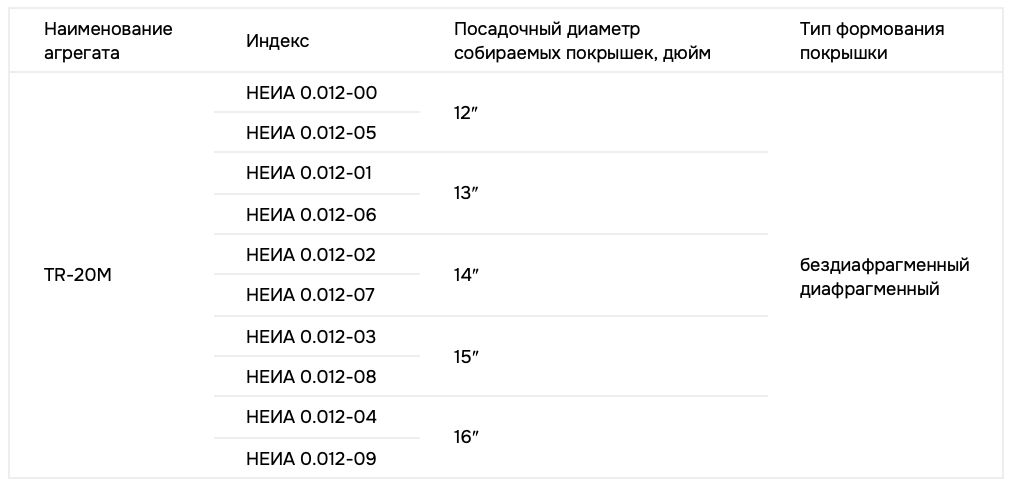Select index НЕИА 0.012-08

[311, 377]
